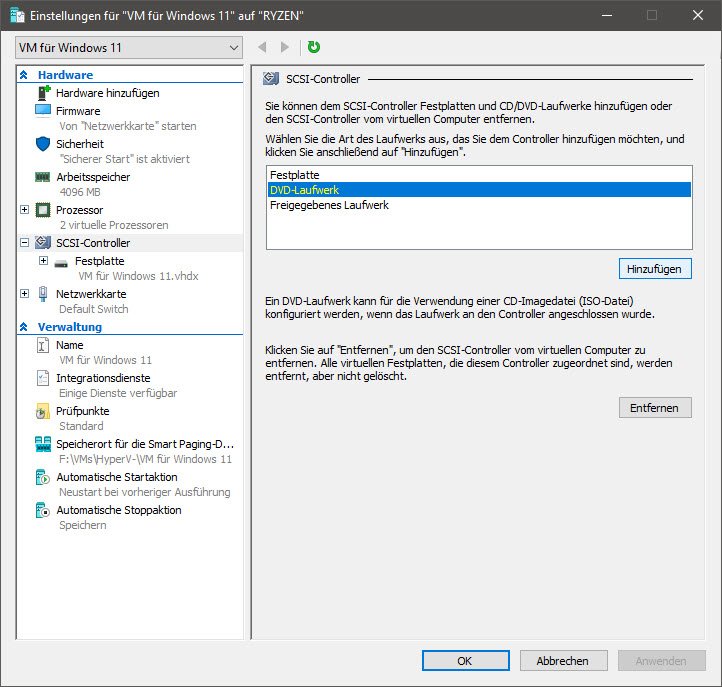722x687 pixels.
Task: Click the Arbeitsspeicher memory chip icon
Action: [x=43, y=177]
